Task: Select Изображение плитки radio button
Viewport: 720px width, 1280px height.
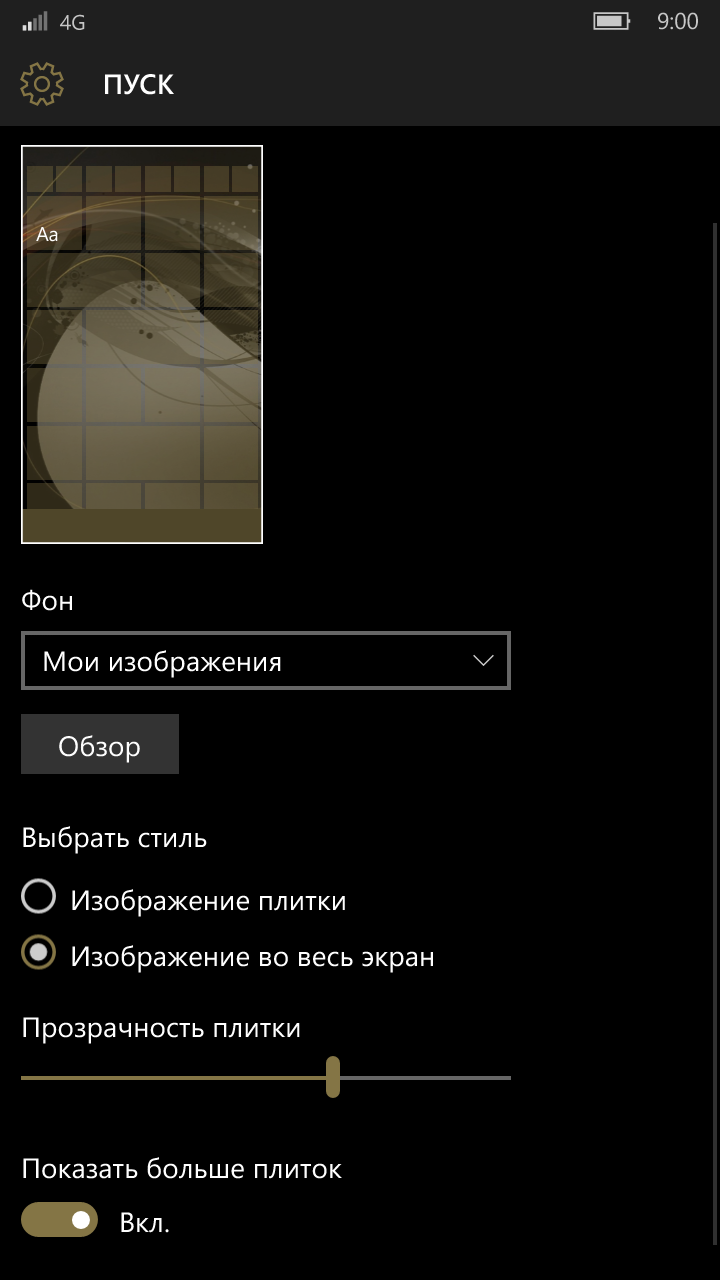Action: tap(38, 898)
